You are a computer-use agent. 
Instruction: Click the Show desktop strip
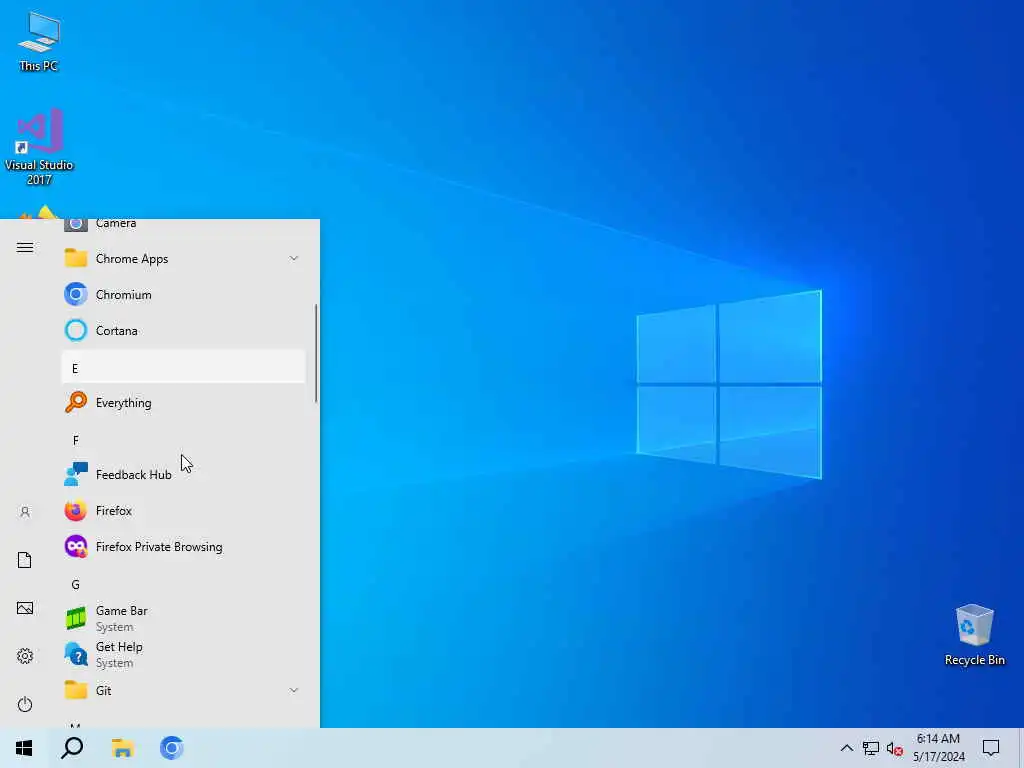[1021, 748]
